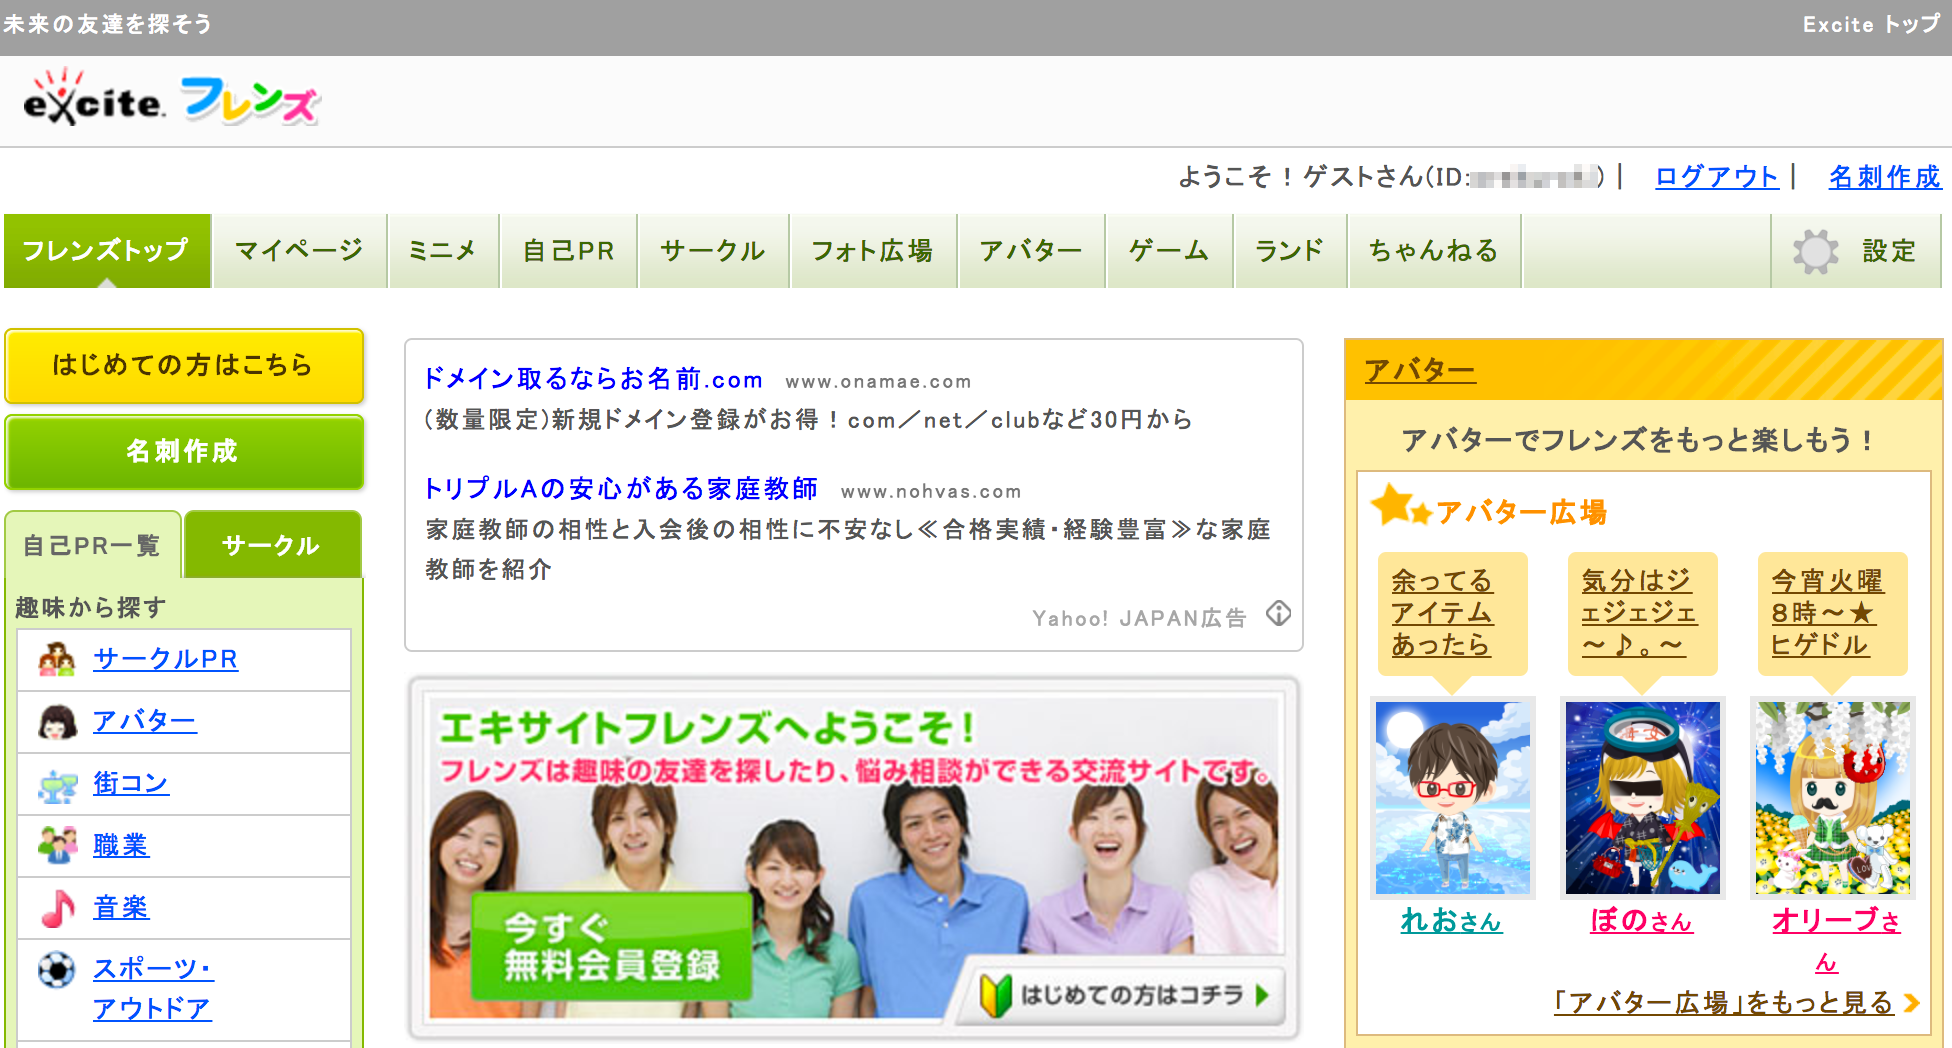Click the 街コン cocktail glass icon

click(x=57, y=785)
